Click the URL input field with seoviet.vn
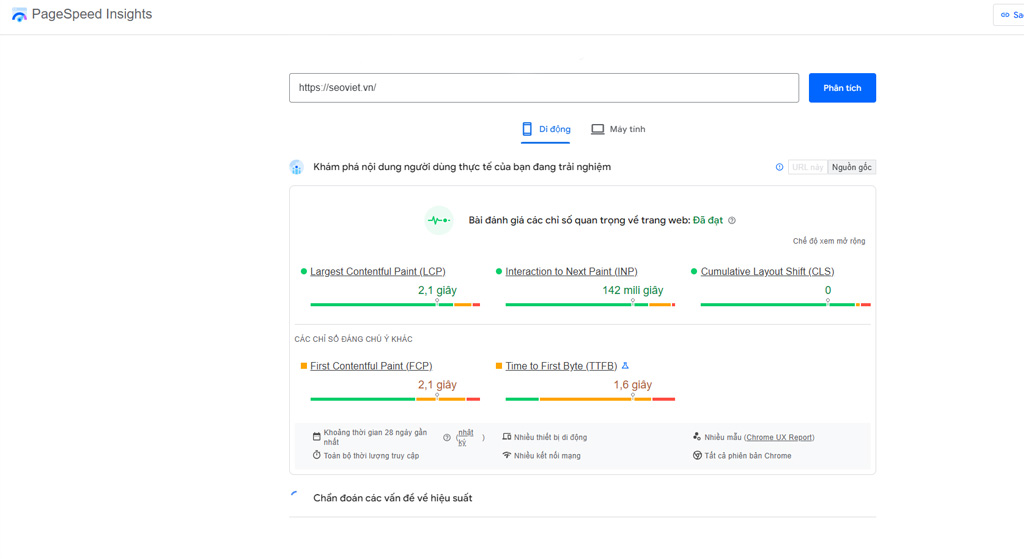This screenshot has width=1024, height=559. [x=543, y=88]
